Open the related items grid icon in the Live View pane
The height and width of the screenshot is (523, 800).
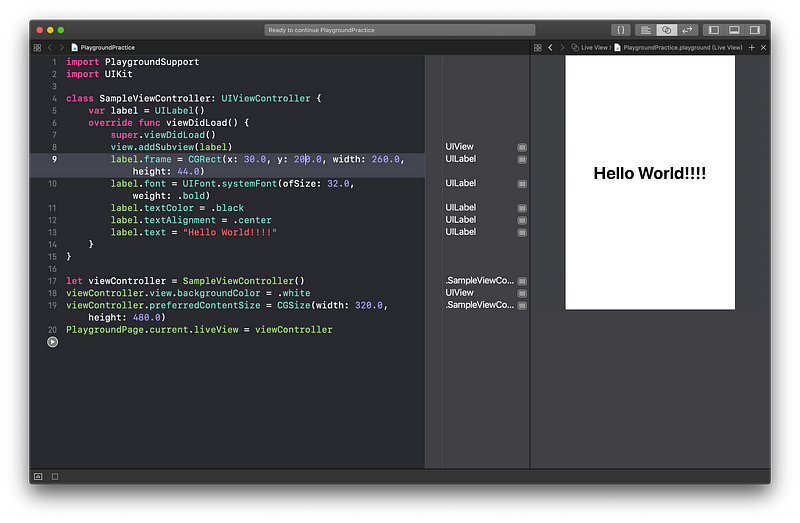click(x=537, y=47)
